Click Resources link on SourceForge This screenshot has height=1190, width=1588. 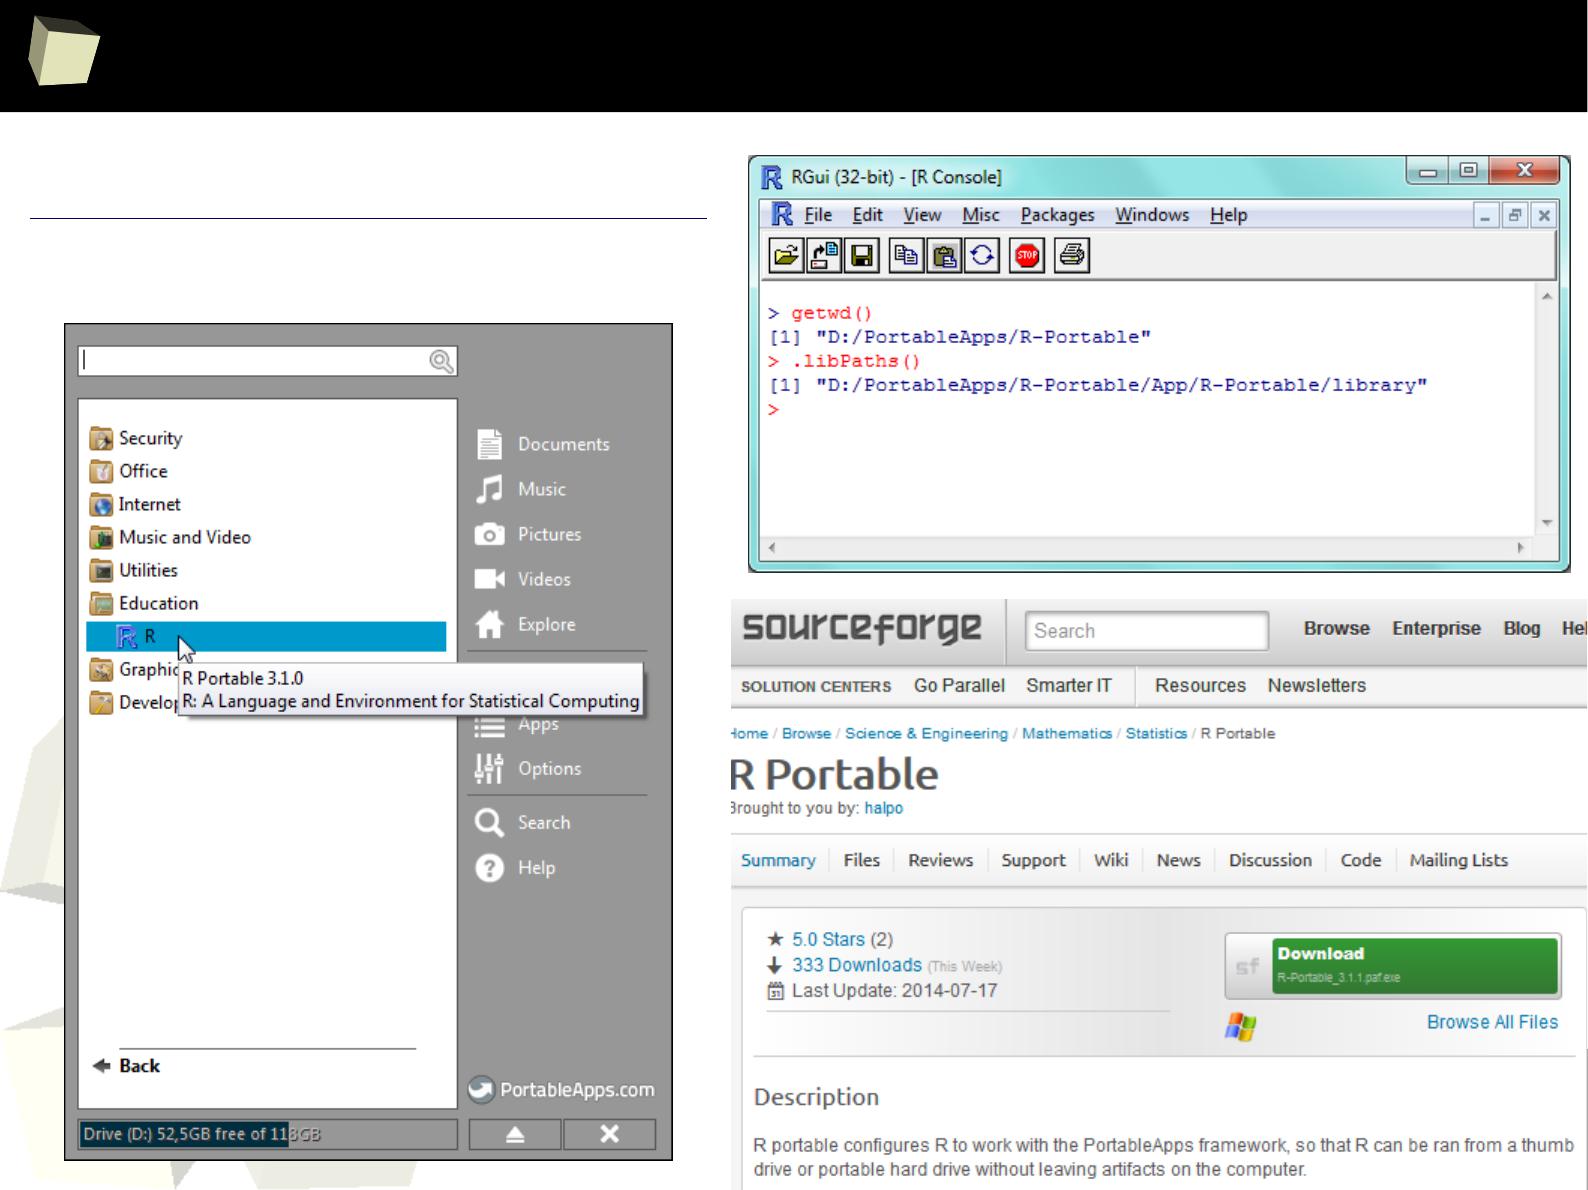tap(1200, 685)
